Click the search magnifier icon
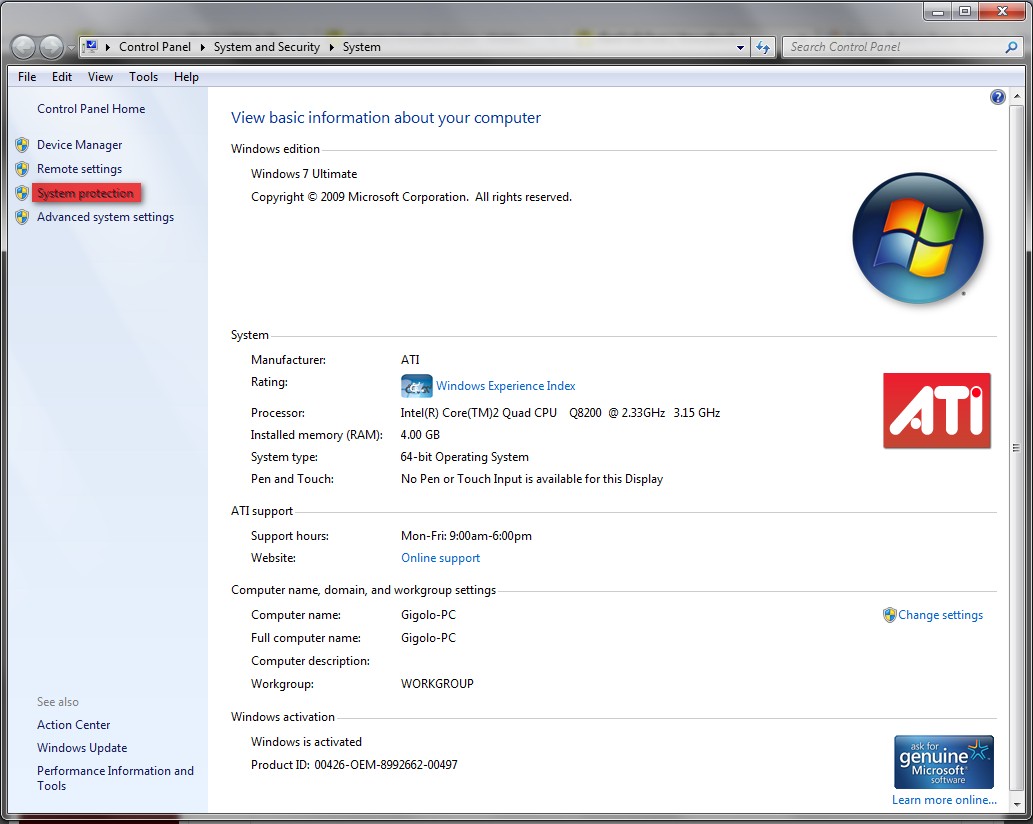This screenshot has width=1033, height=824. pos(1011,47)
